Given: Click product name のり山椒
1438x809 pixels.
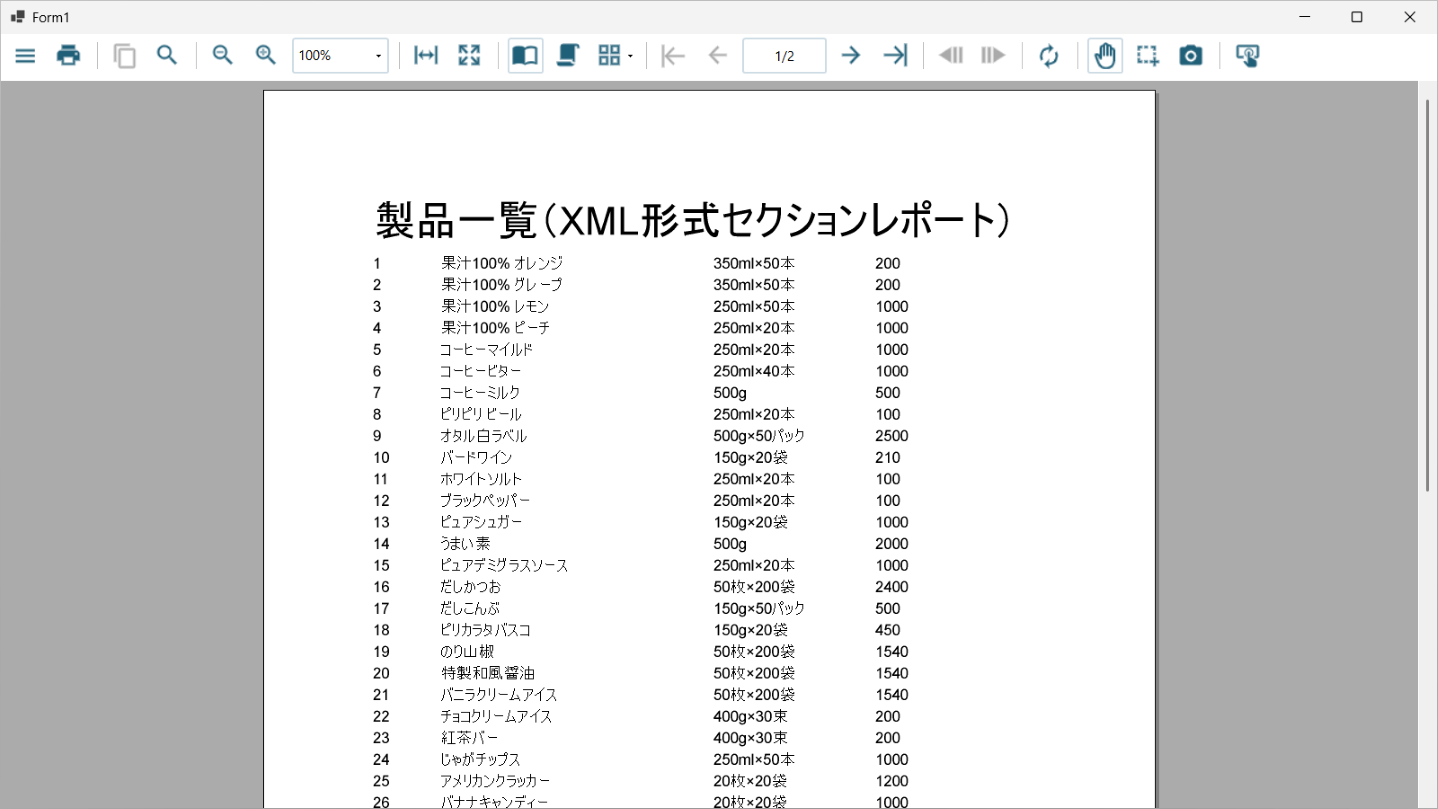Looking at the screenshot, I should (467, 652).
